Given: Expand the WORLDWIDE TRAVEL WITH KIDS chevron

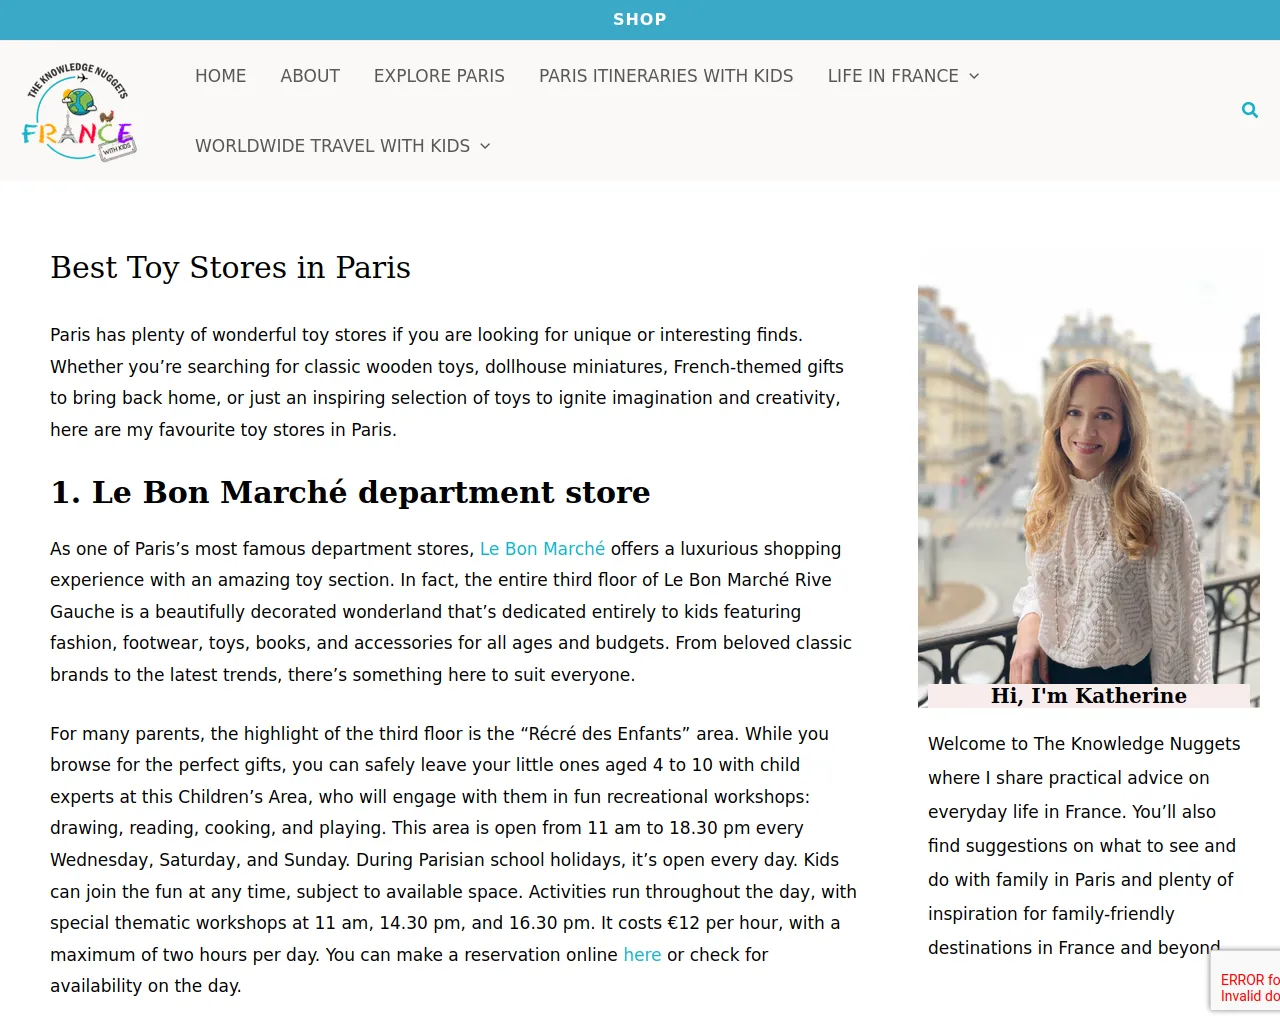Looking at the screenshot, I should (485, 146).
